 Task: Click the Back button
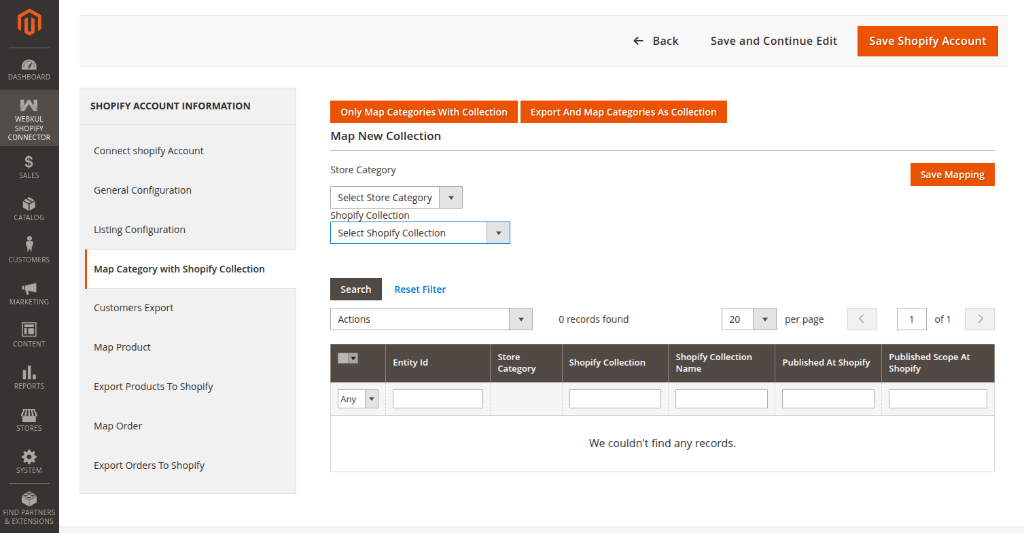[656, 41]
